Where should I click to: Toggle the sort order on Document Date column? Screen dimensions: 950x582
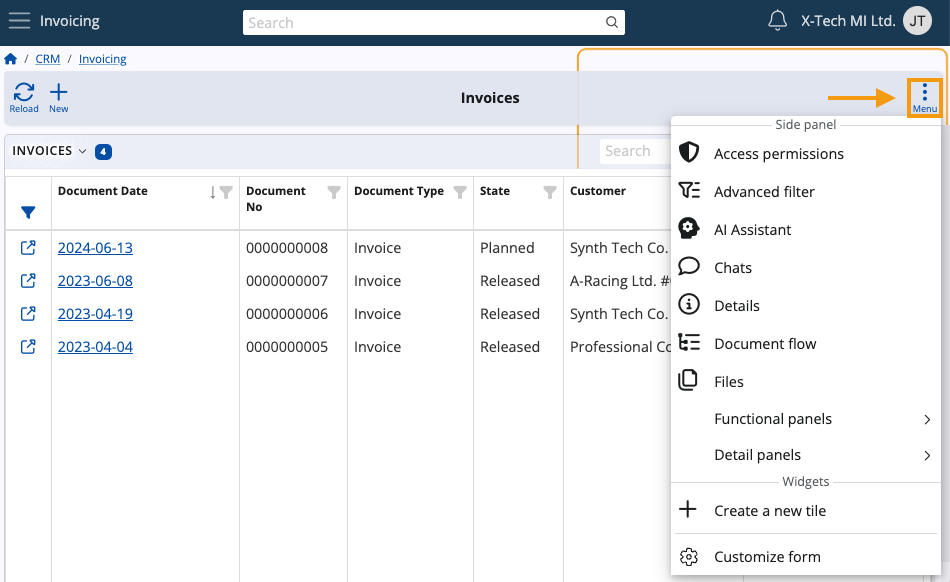[x=213, y=190]
